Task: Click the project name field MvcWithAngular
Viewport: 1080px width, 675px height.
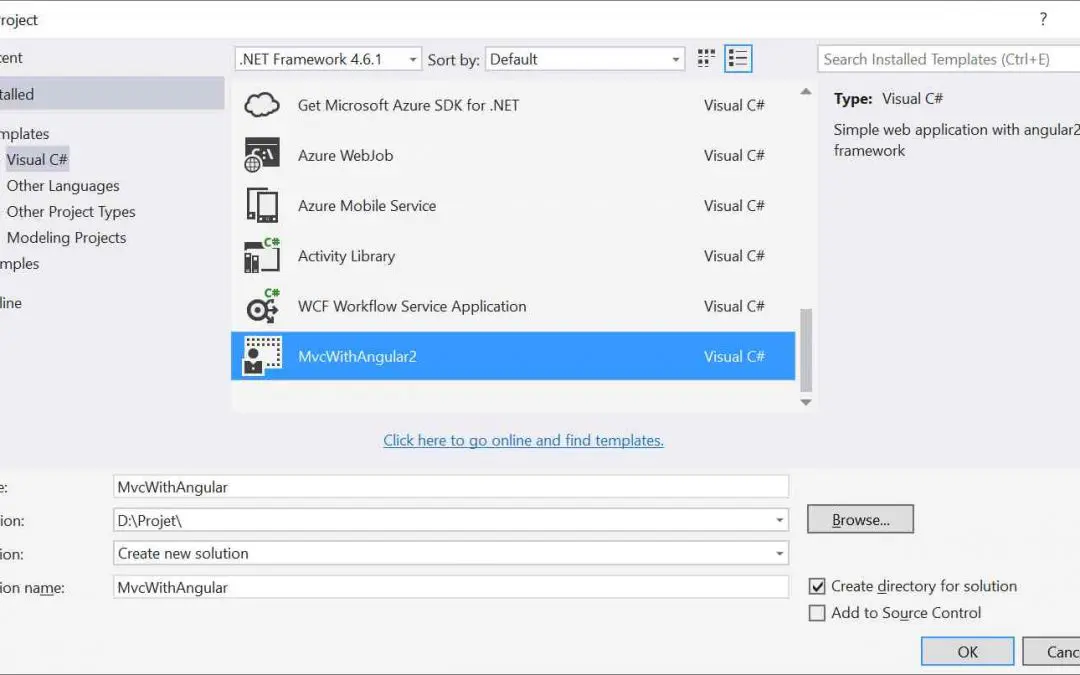Action: 451,487
